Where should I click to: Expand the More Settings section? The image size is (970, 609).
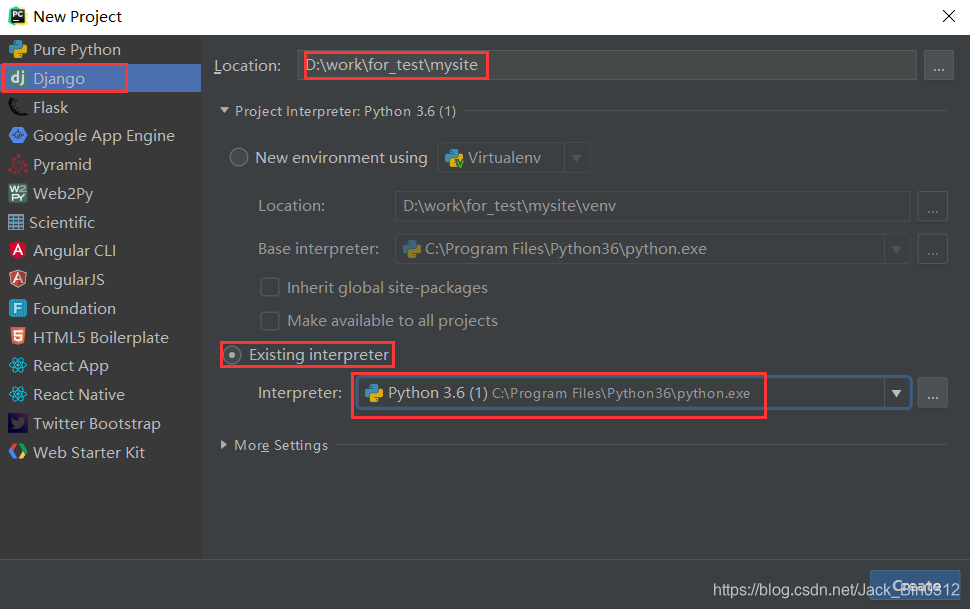224,445
